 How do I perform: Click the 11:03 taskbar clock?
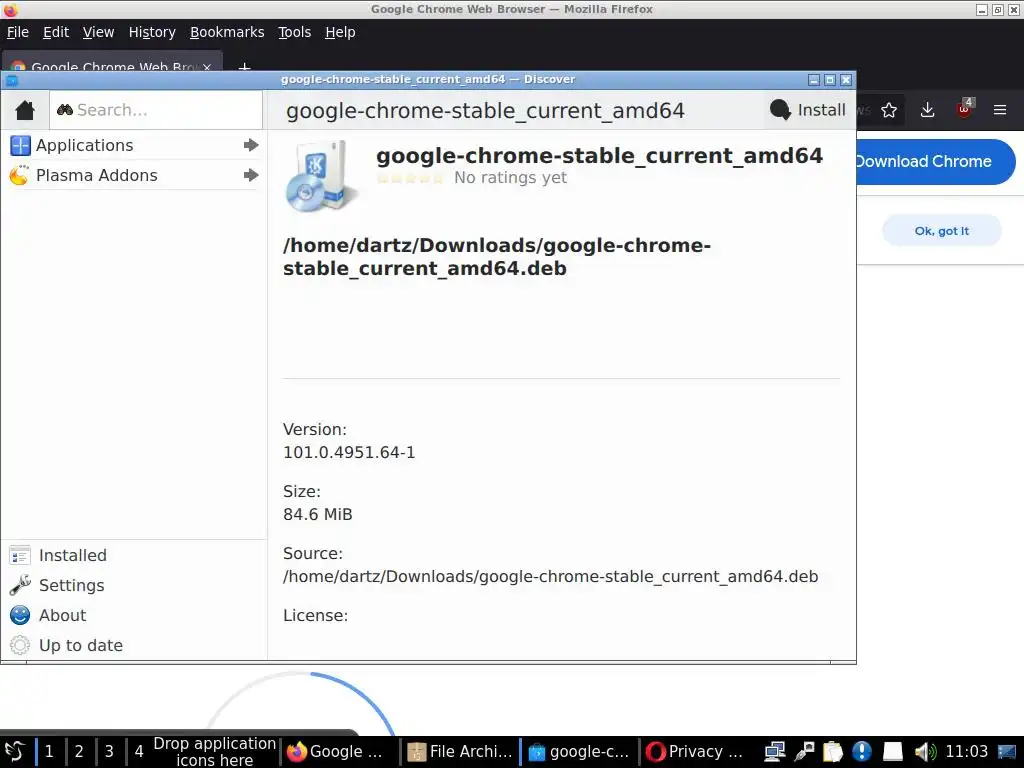(967, 751)
